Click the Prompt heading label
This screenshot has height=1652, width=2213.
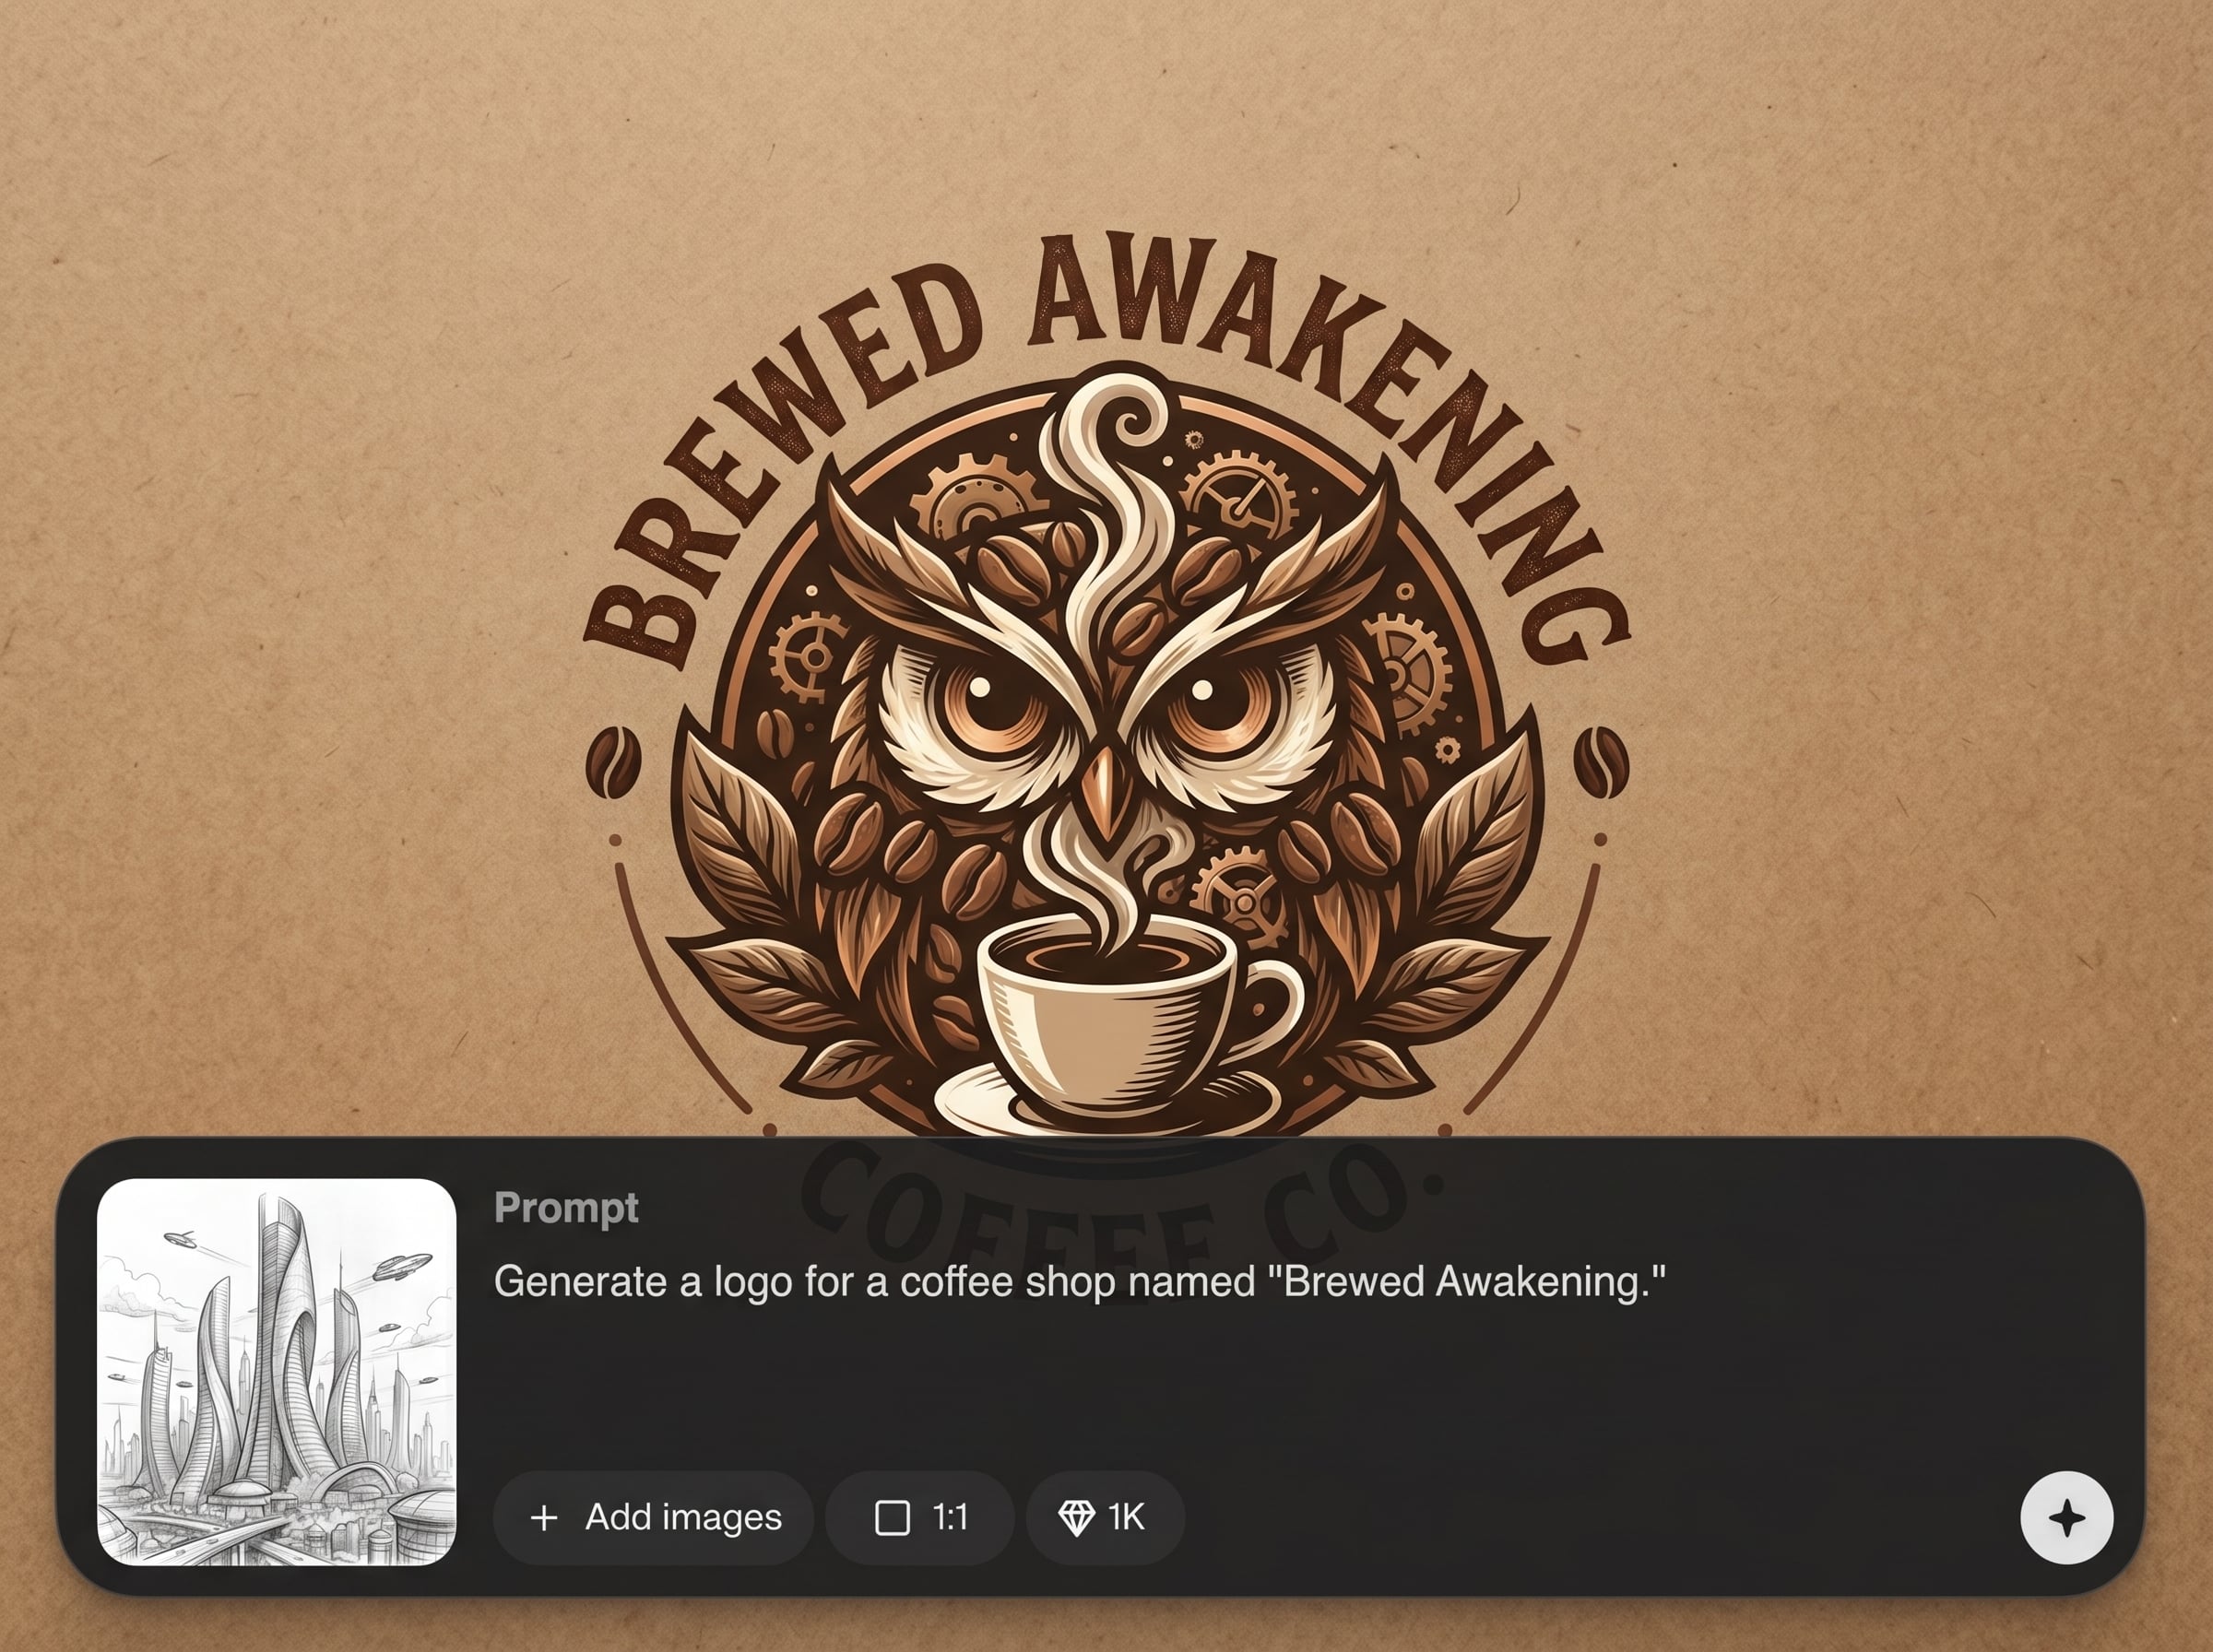coord(566,1207)
